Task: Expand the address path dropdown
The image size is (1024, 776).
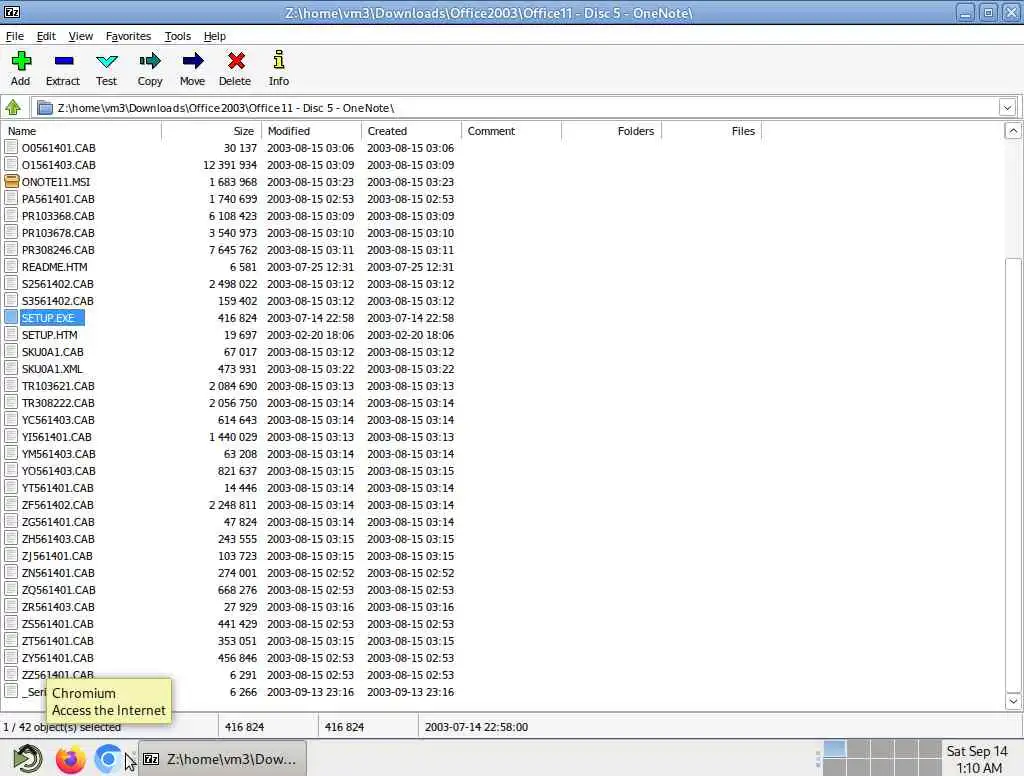Action: pos(1007,108)
